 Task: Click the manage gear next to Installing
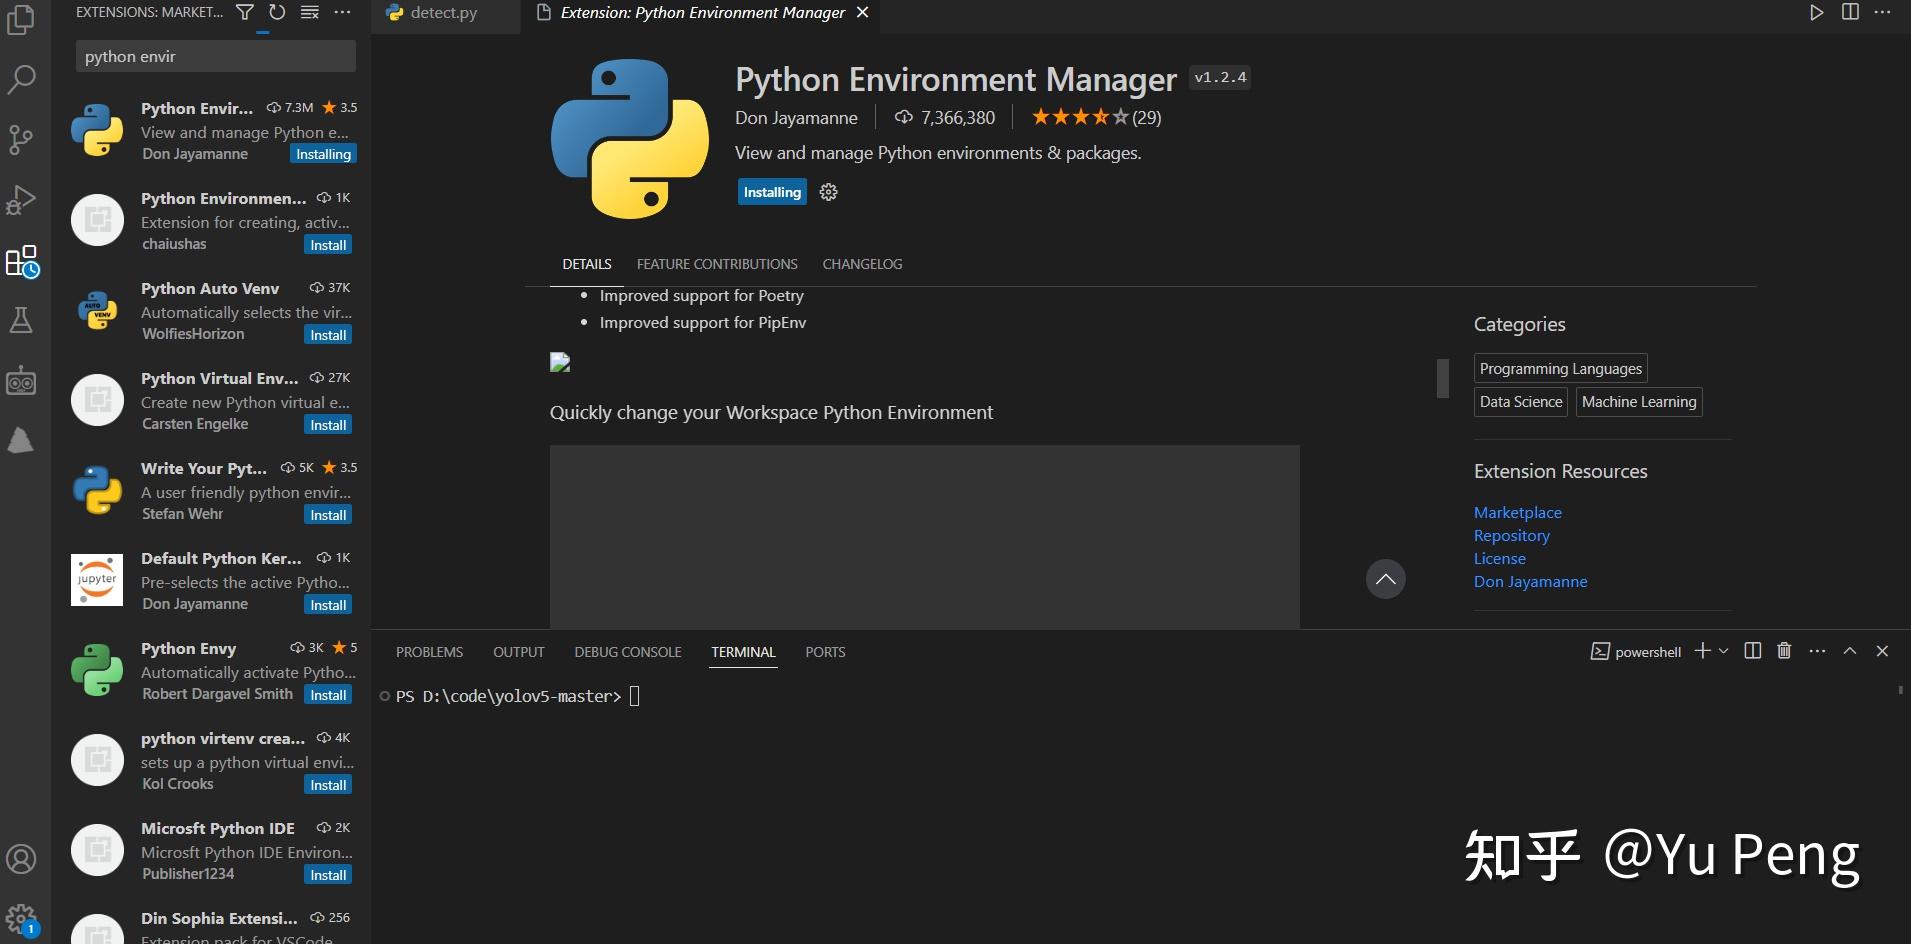tap(828, 192)
